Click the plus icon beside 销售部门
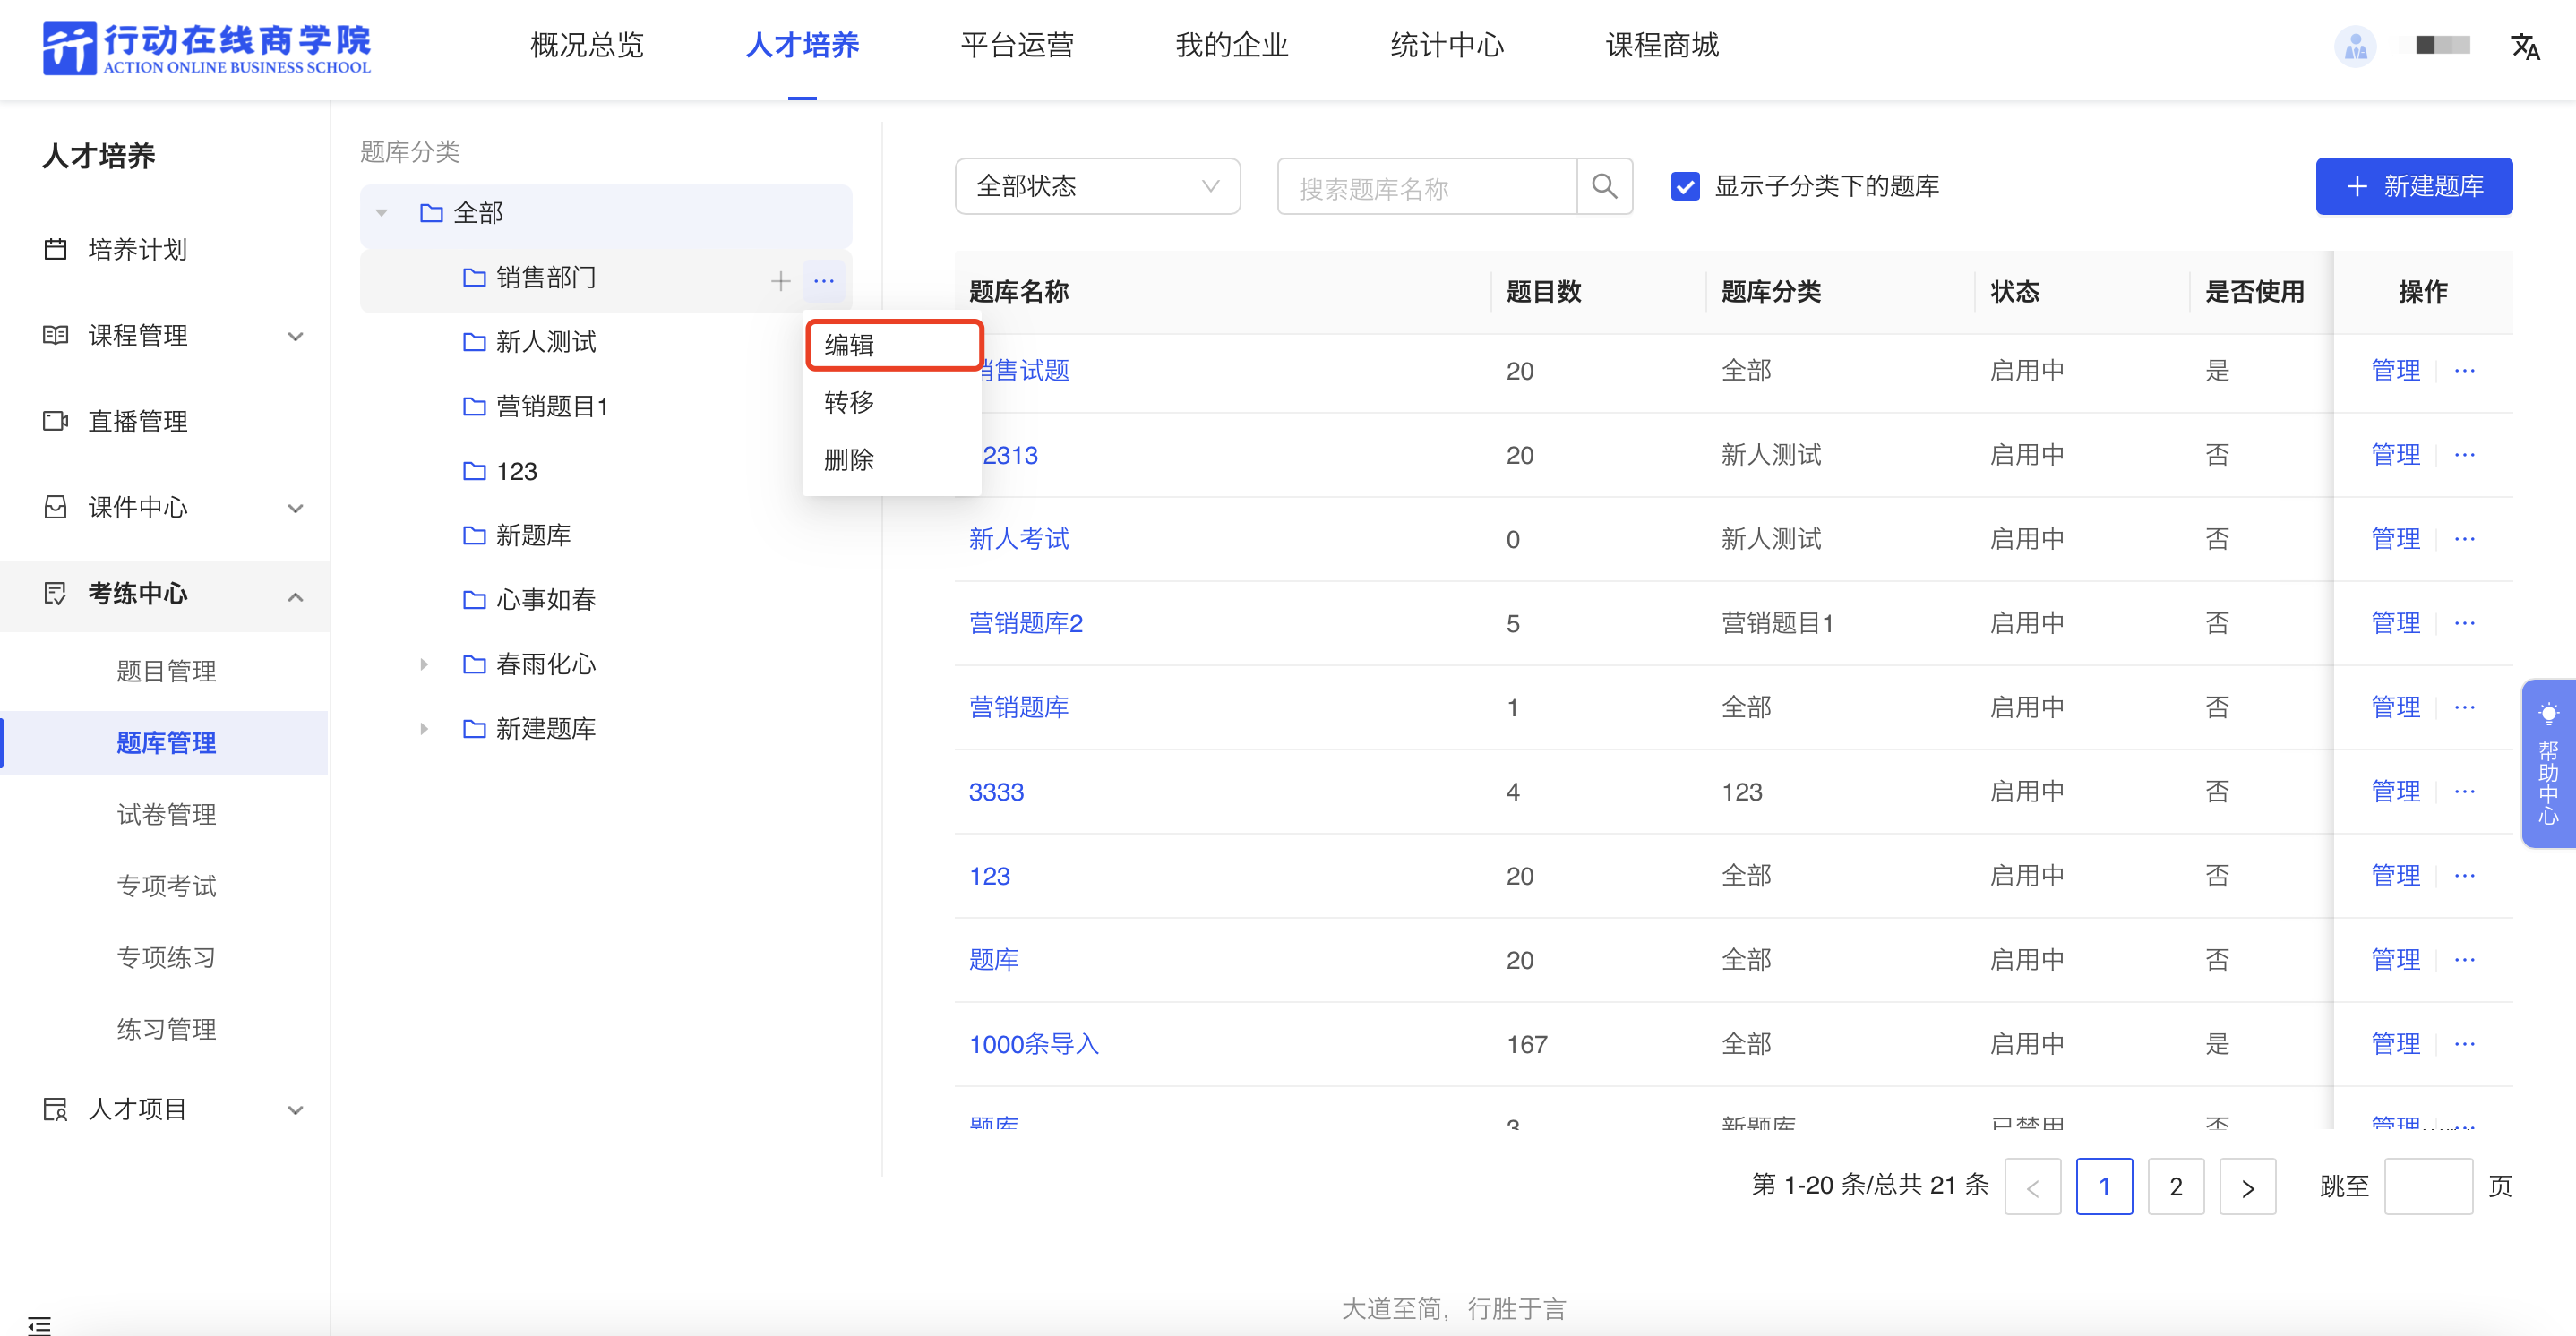2576x1336 pixels. coord(780,281)
